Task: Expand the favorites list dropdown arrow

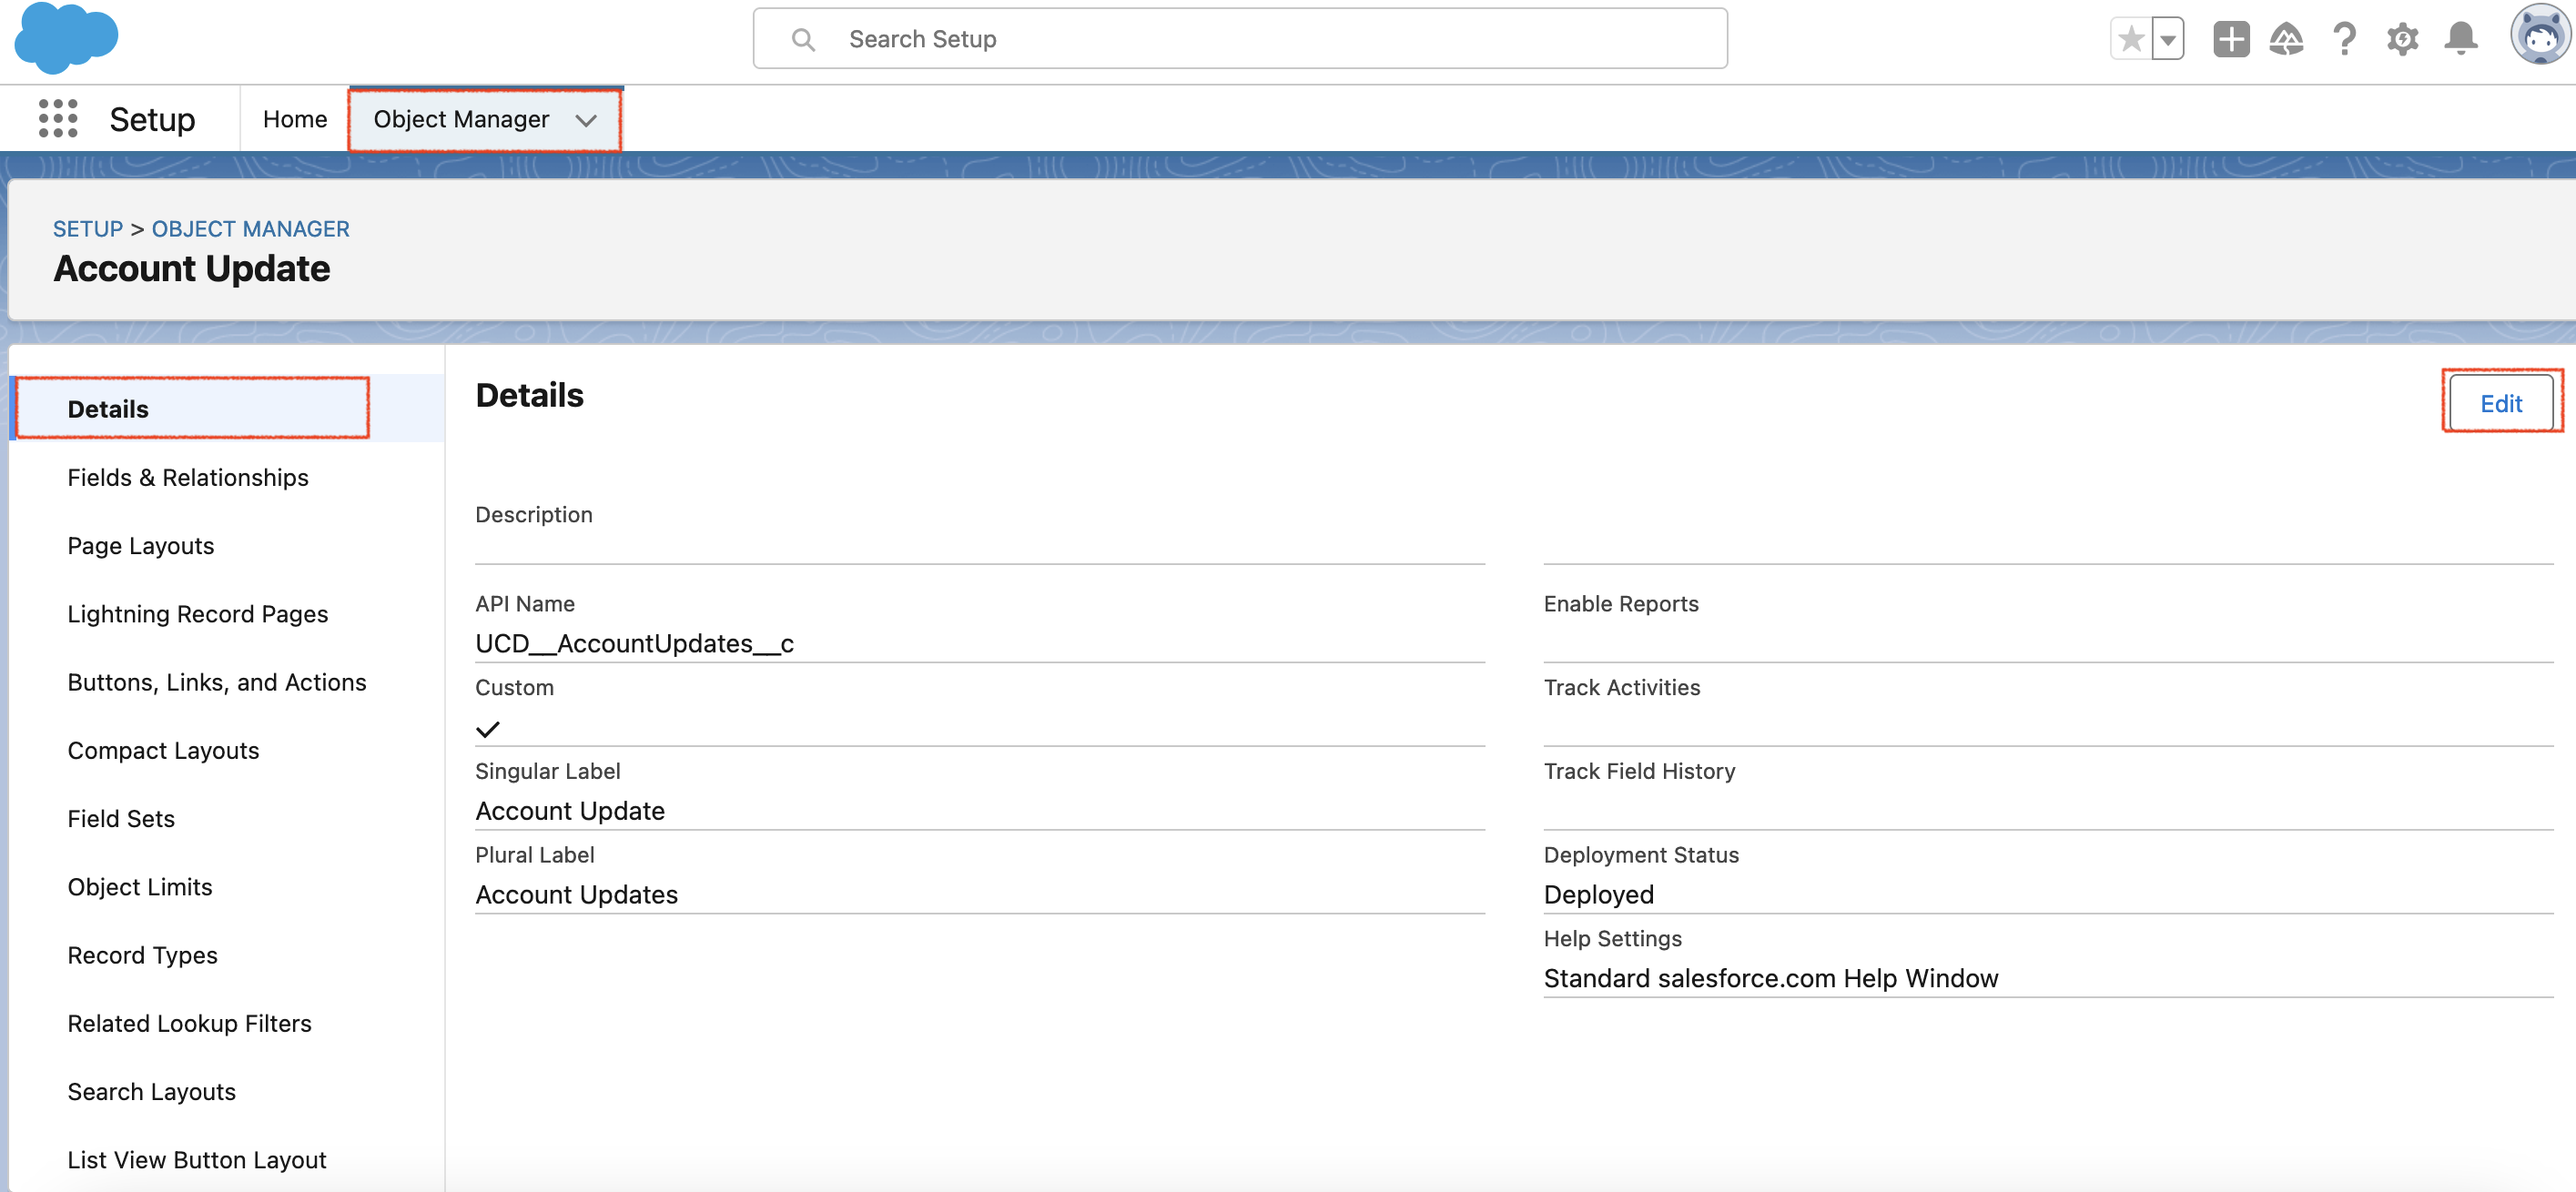Action: pyautogui.click(x=2167, y=40)
